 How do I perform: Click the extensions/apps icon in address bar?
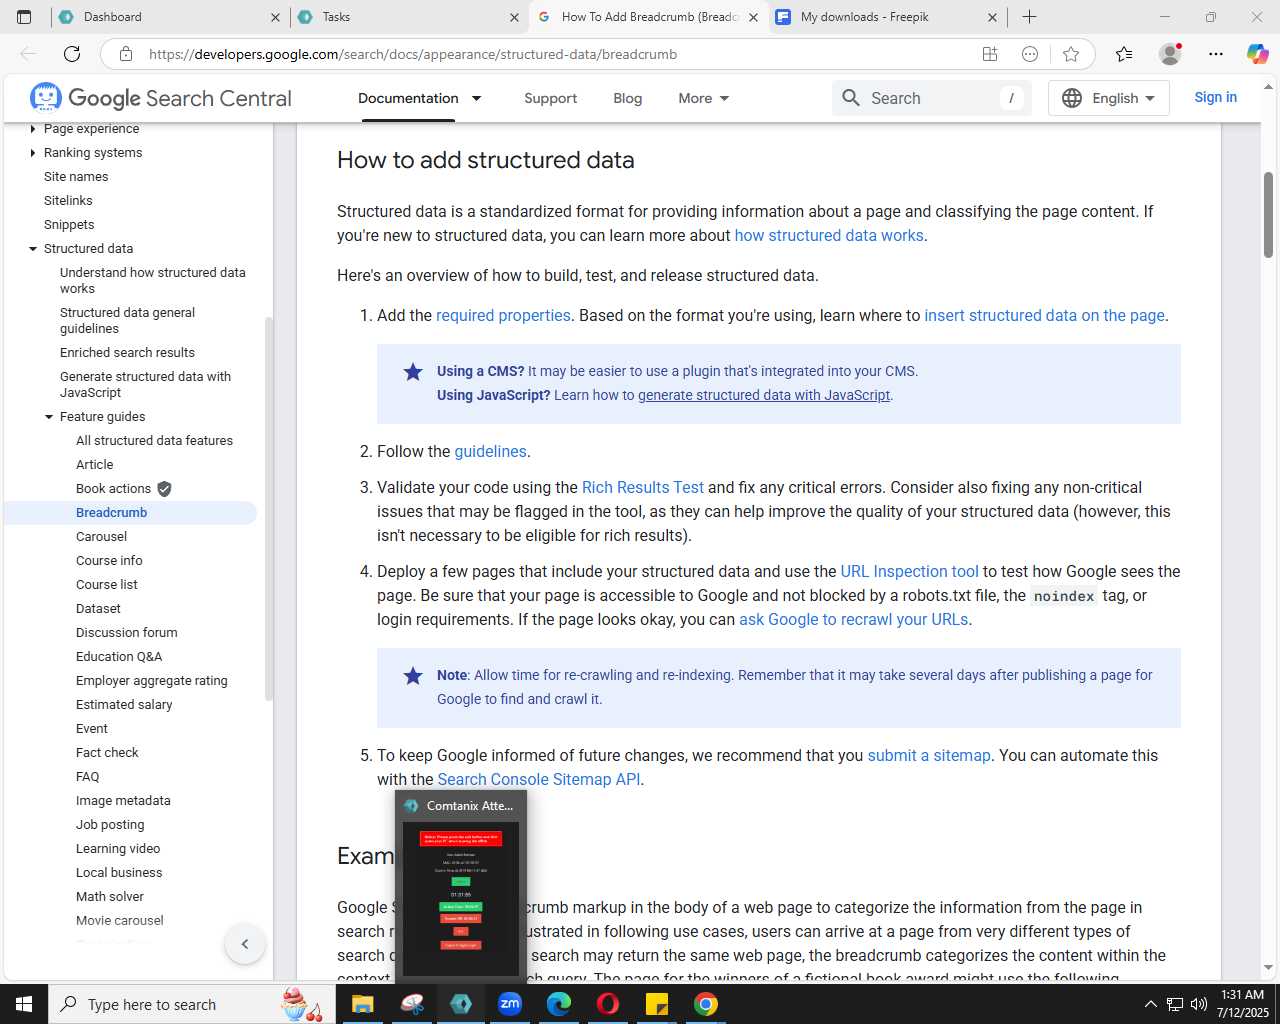point(990,54)
